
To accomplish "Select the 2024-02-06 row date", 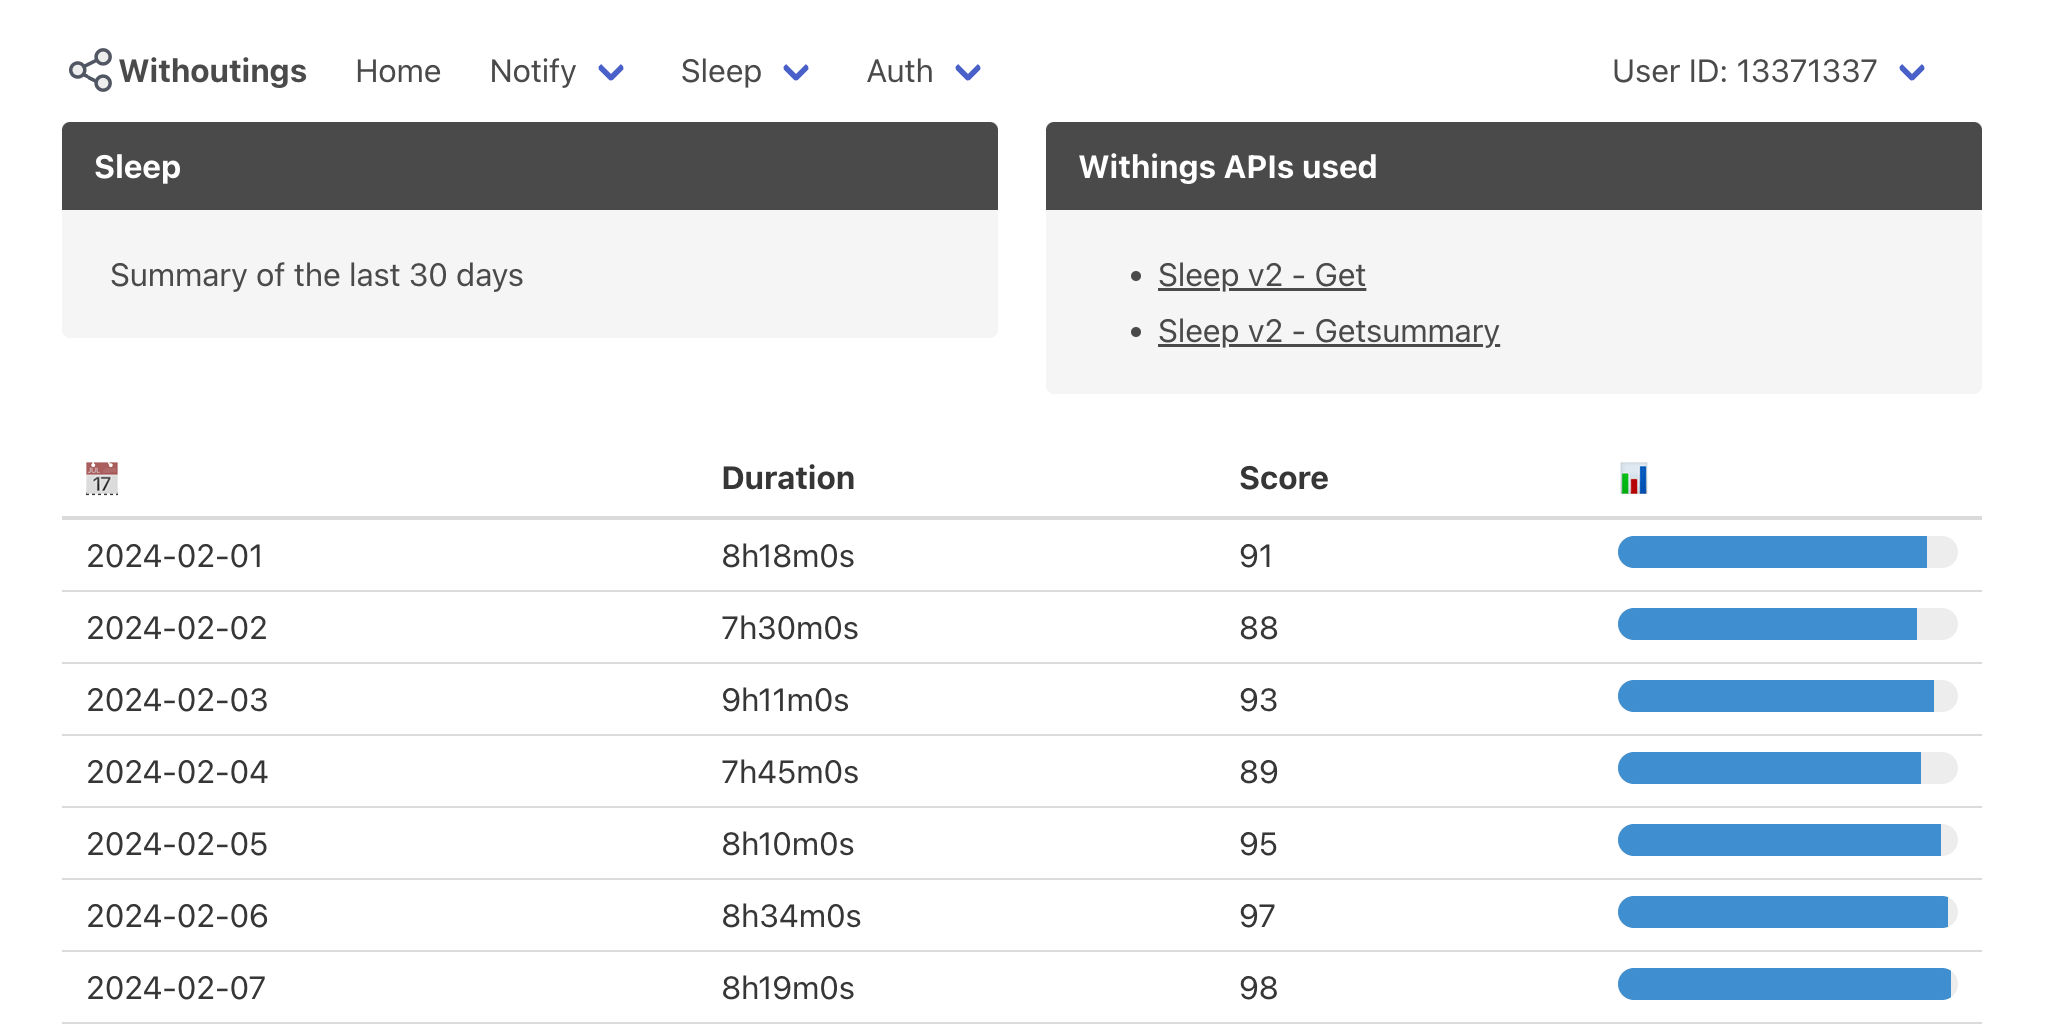I will tap(178, 916).
